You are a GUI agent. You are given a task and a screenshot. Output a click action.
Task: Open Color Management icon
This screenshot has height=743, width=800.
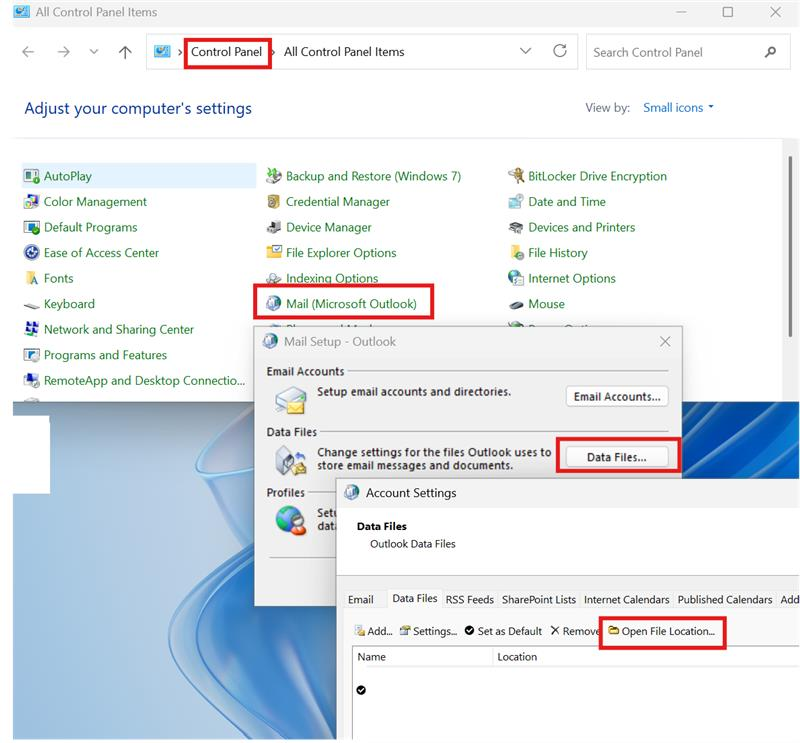pos(32,202)
